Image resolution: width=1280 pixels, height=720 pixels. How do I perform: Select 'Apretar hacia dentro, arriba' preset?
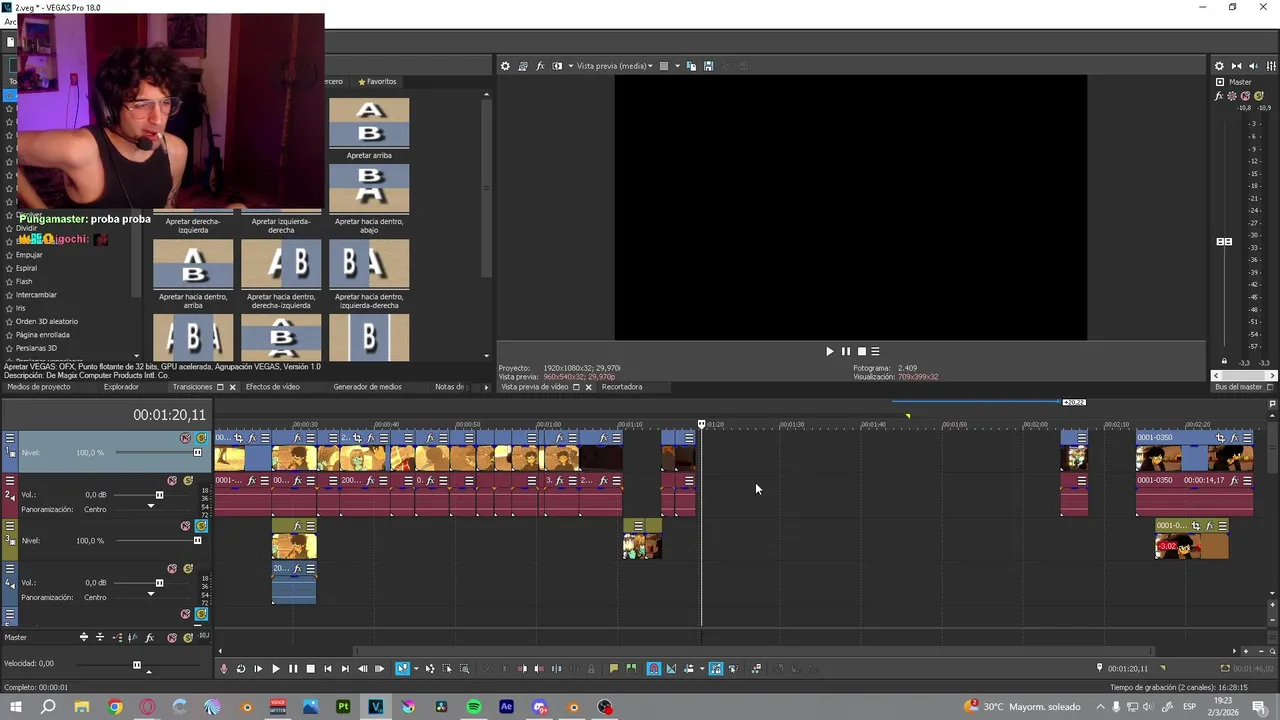(193, 265)
